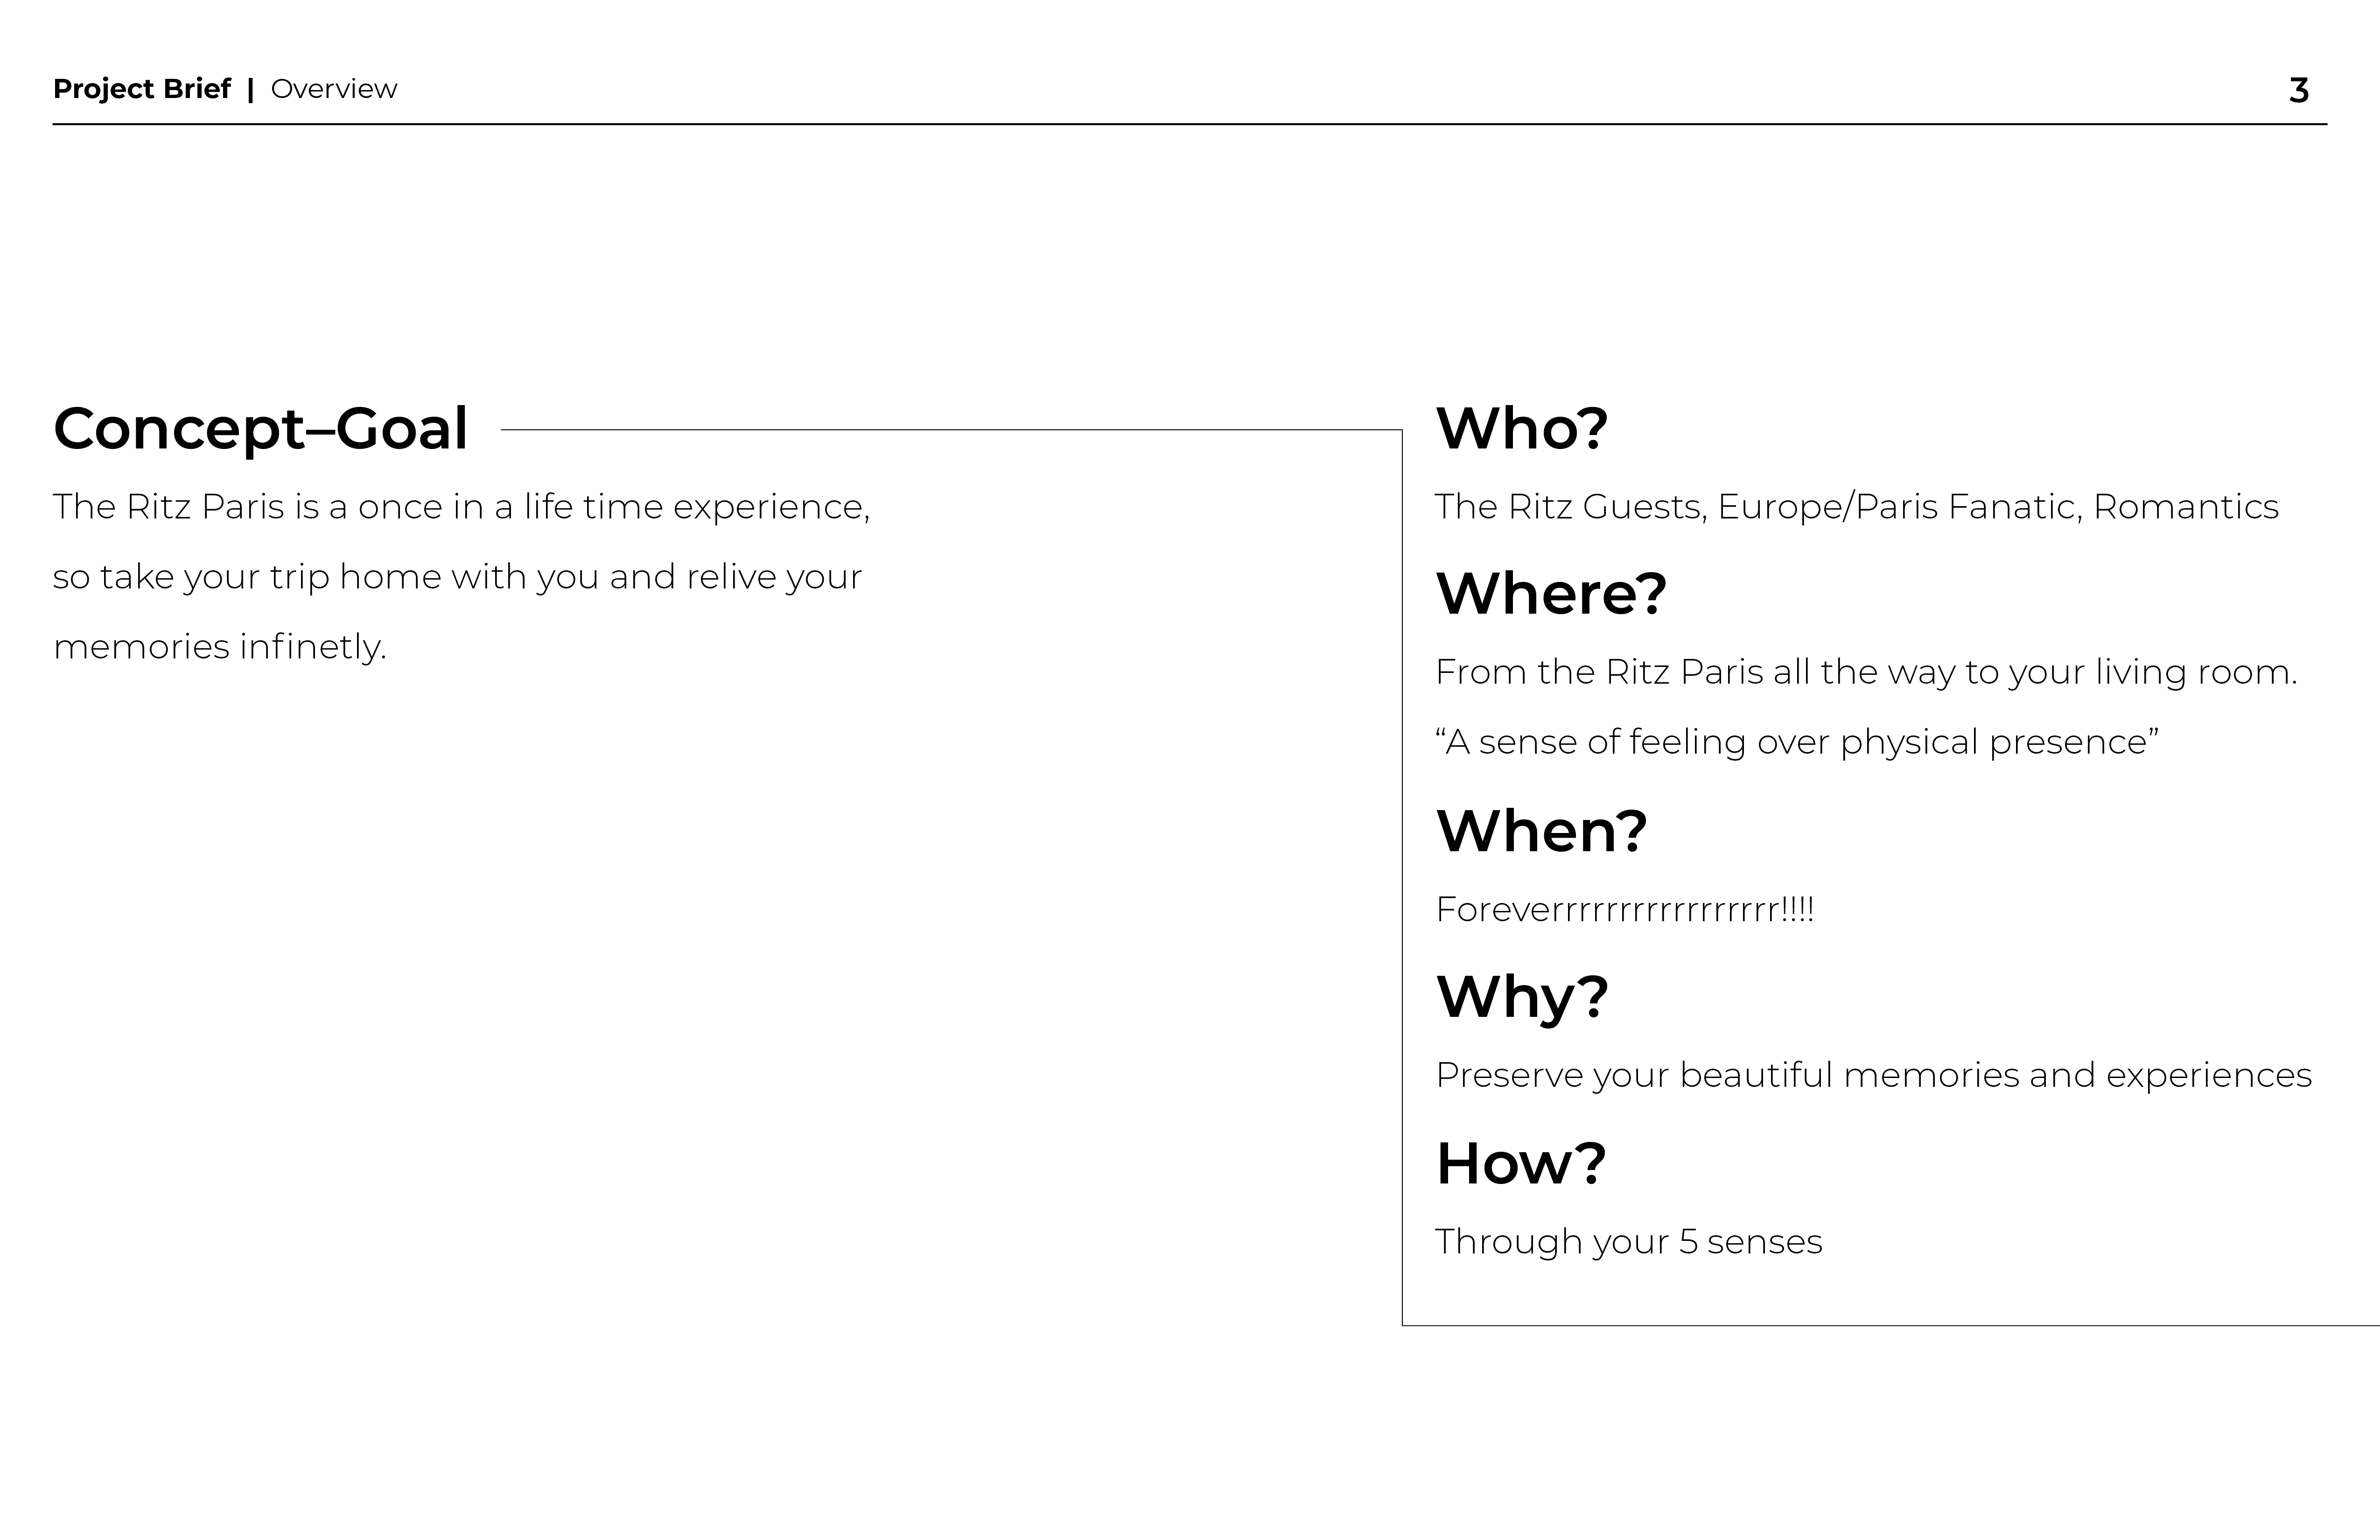Select the text "memories infinetly."
This screenshot has height=1540, width=2380.
pyautogui.click(x=220, y=647)
